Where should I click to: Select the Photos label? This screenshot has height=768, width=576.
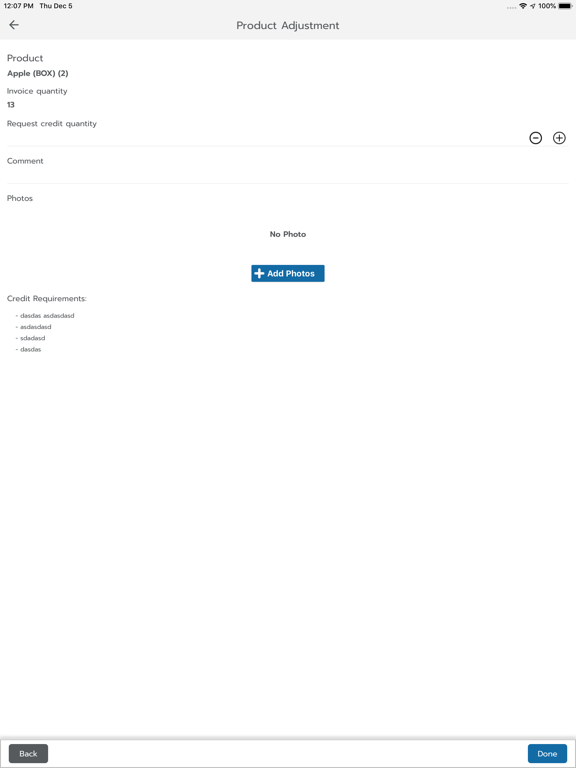(x=20, y=198)
